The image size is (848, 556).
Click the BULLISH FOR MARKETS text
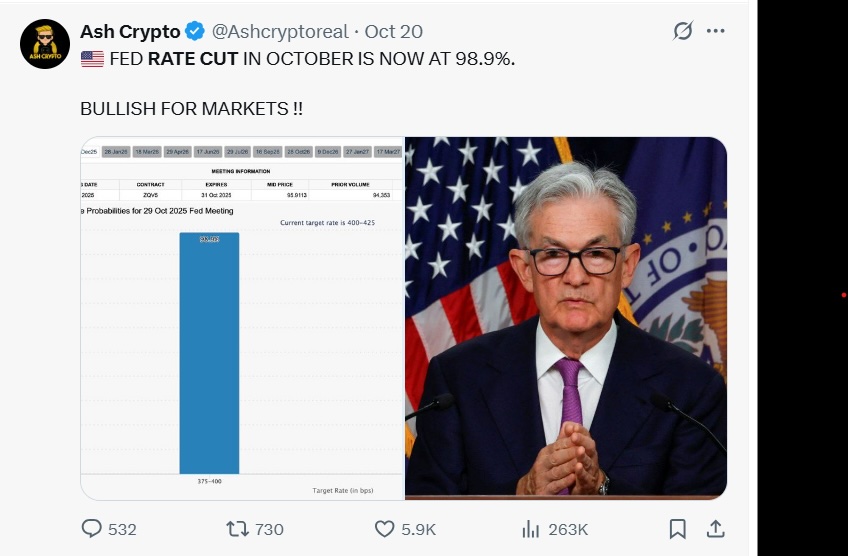coord(191,107)
